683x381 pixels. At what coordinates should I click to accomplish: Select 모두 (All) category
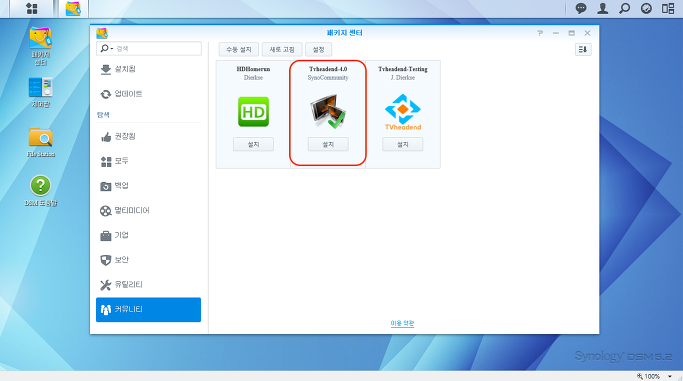(149, 161)
